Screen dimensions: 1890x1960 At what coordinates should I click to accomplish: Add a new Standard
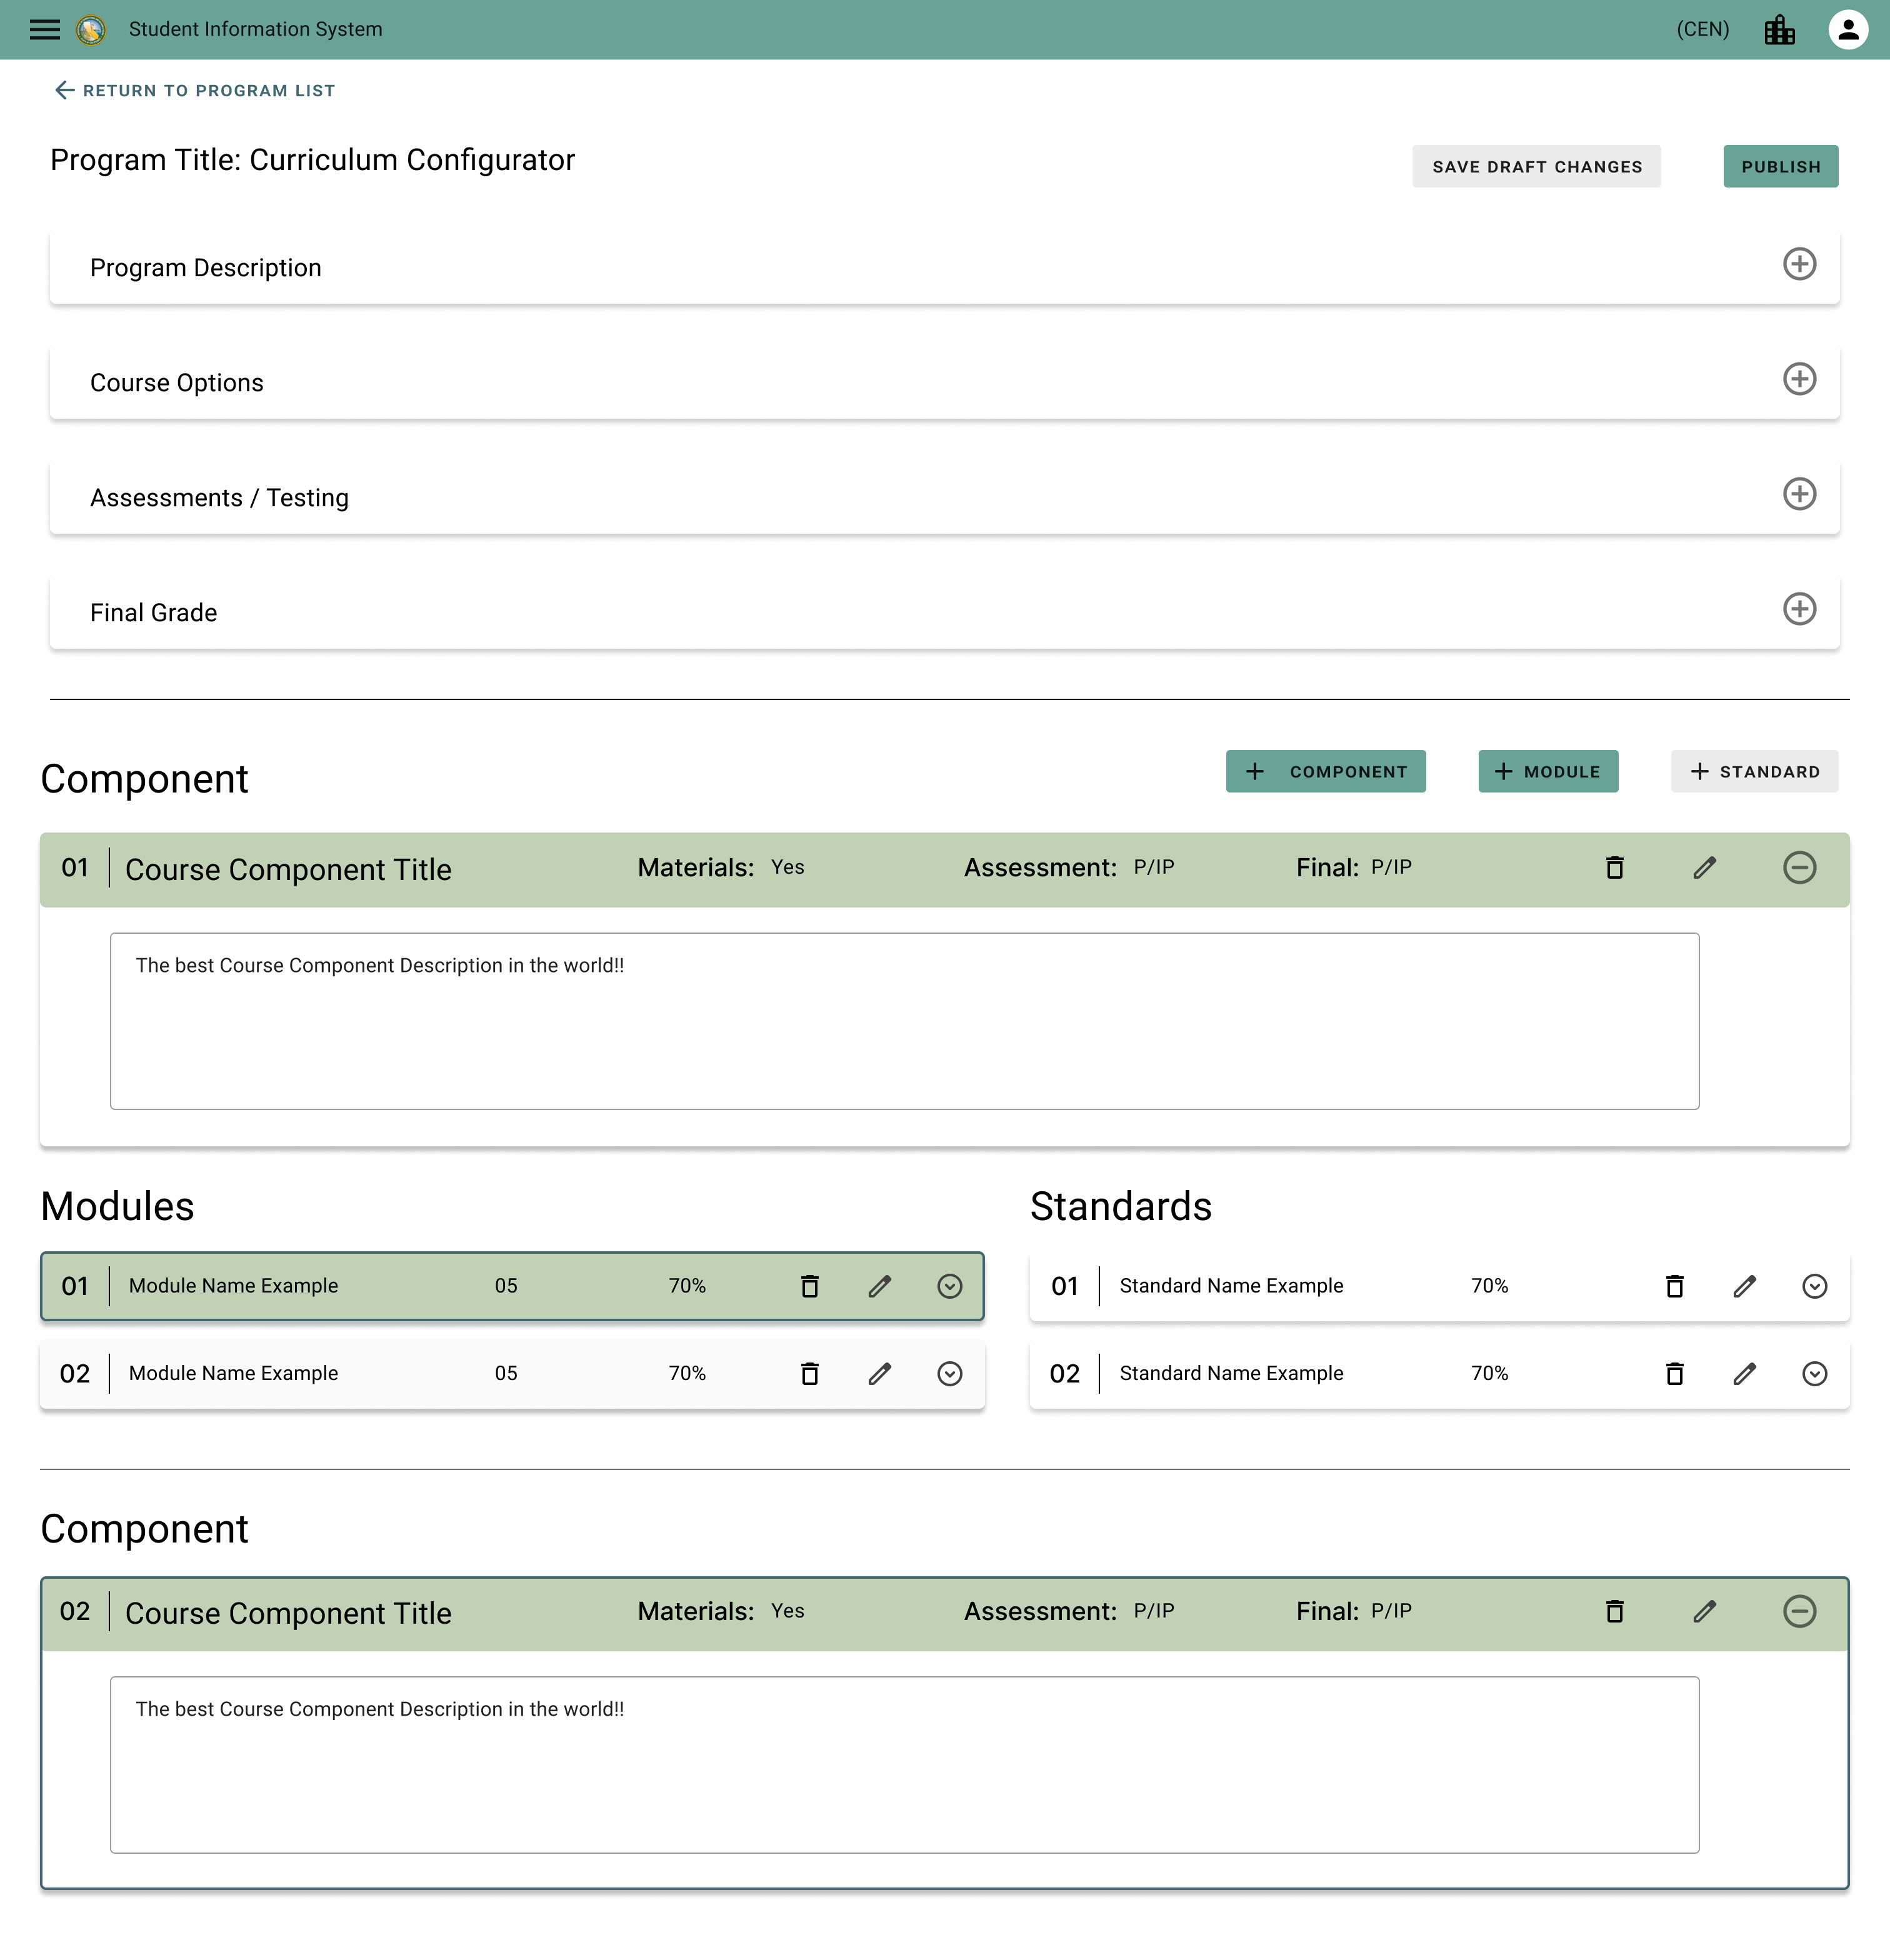pos(1755,772)
